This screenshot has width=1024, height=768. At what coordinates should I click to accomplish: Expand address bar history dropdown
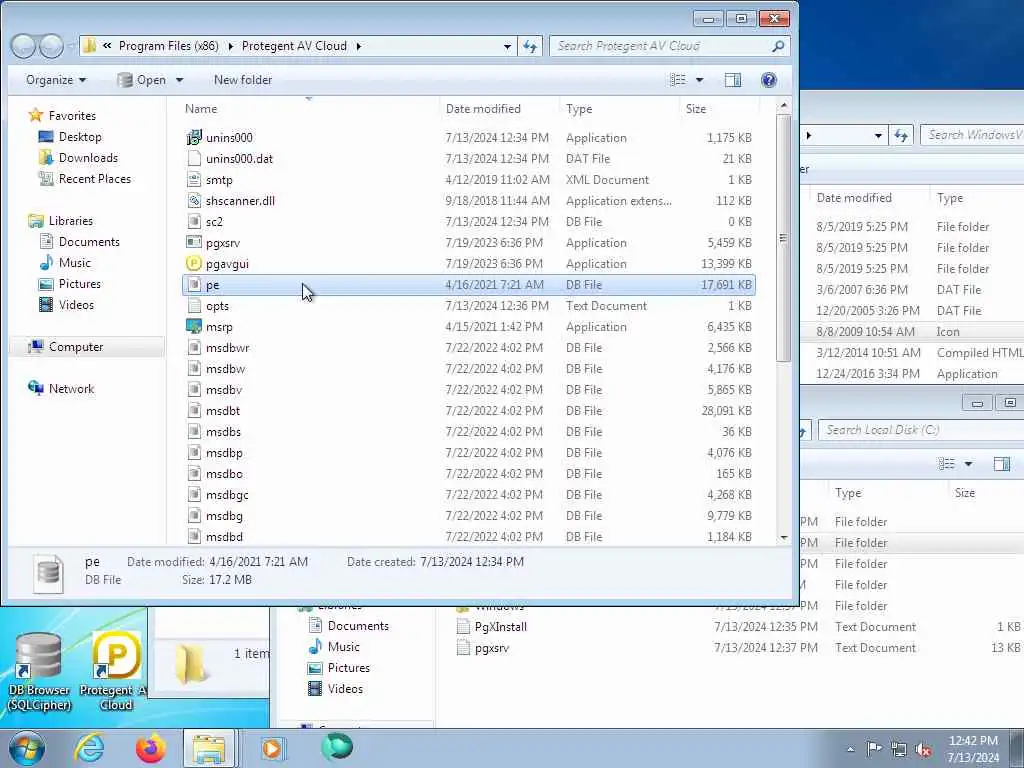pyautogui.click(x=507, y=46)
